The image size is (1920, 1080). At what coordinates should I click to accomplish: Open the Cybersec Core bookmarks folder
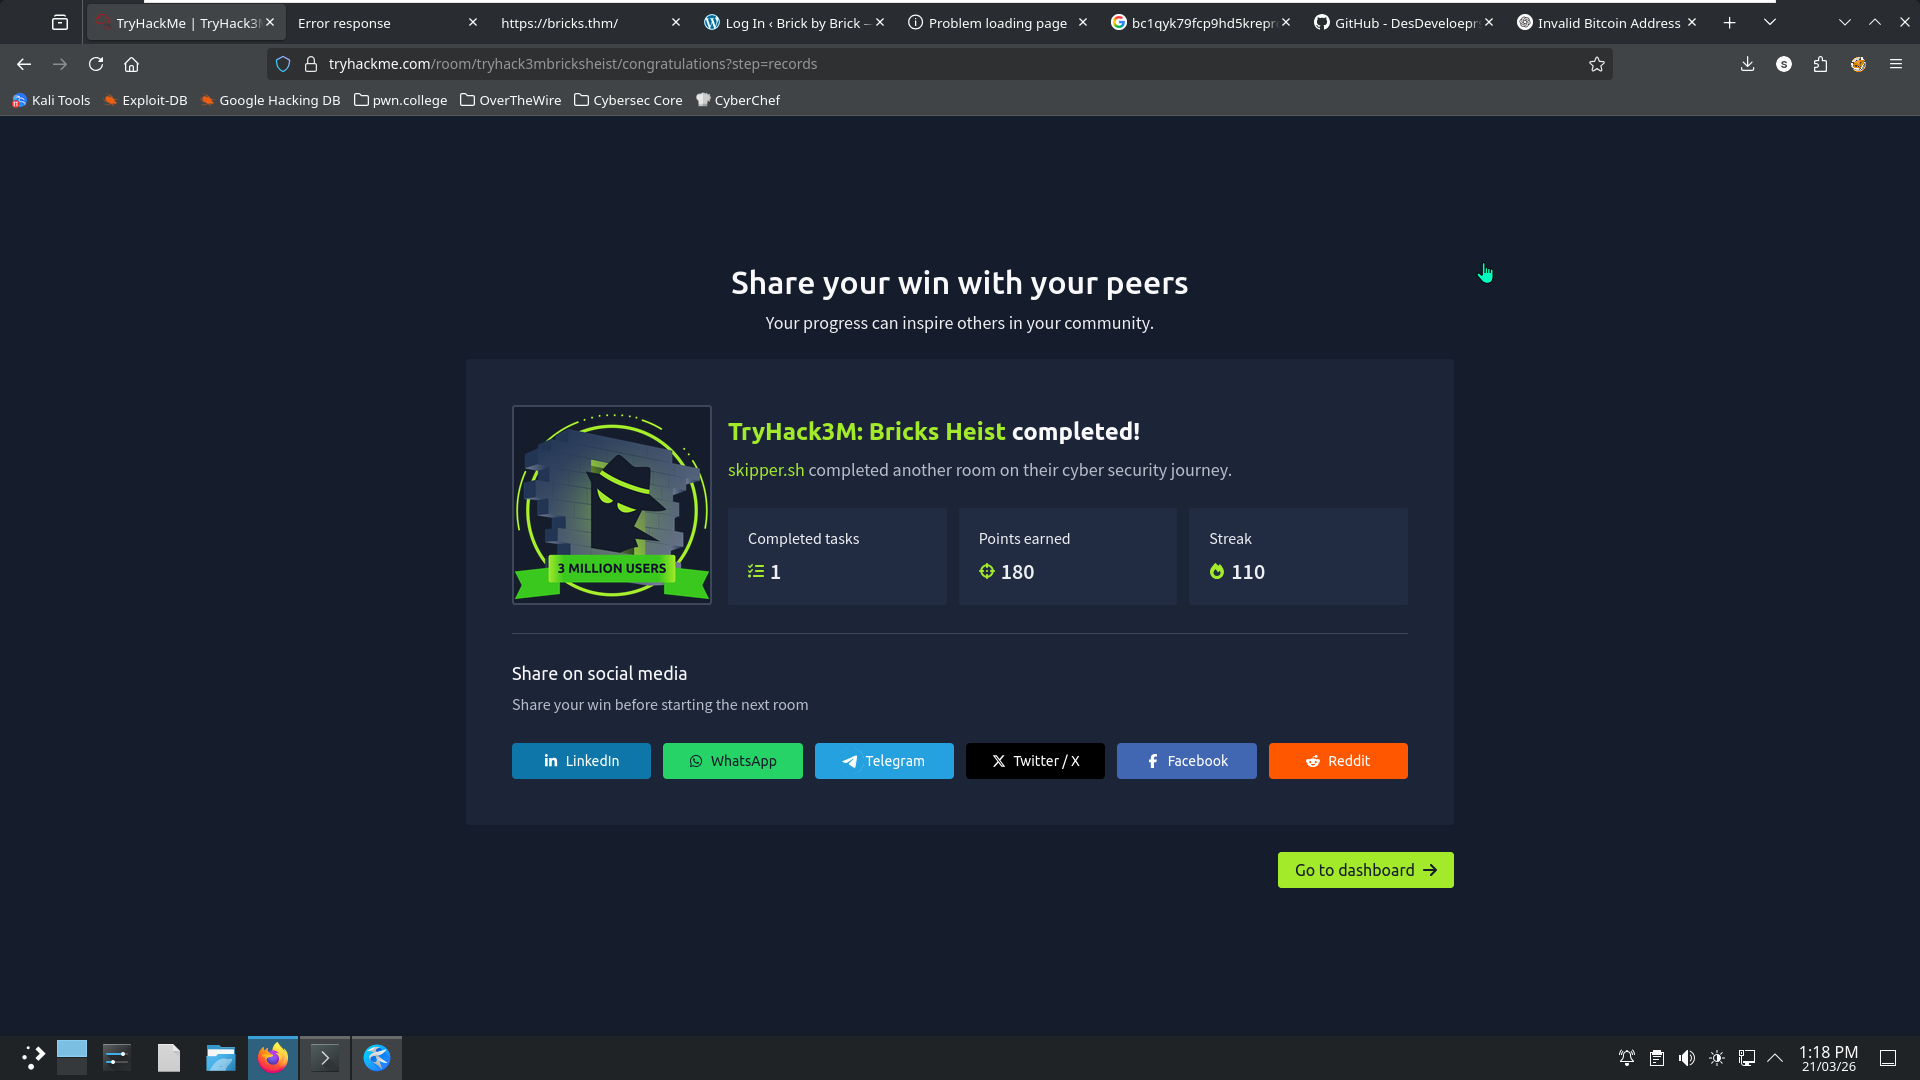(x=628, y=100)
